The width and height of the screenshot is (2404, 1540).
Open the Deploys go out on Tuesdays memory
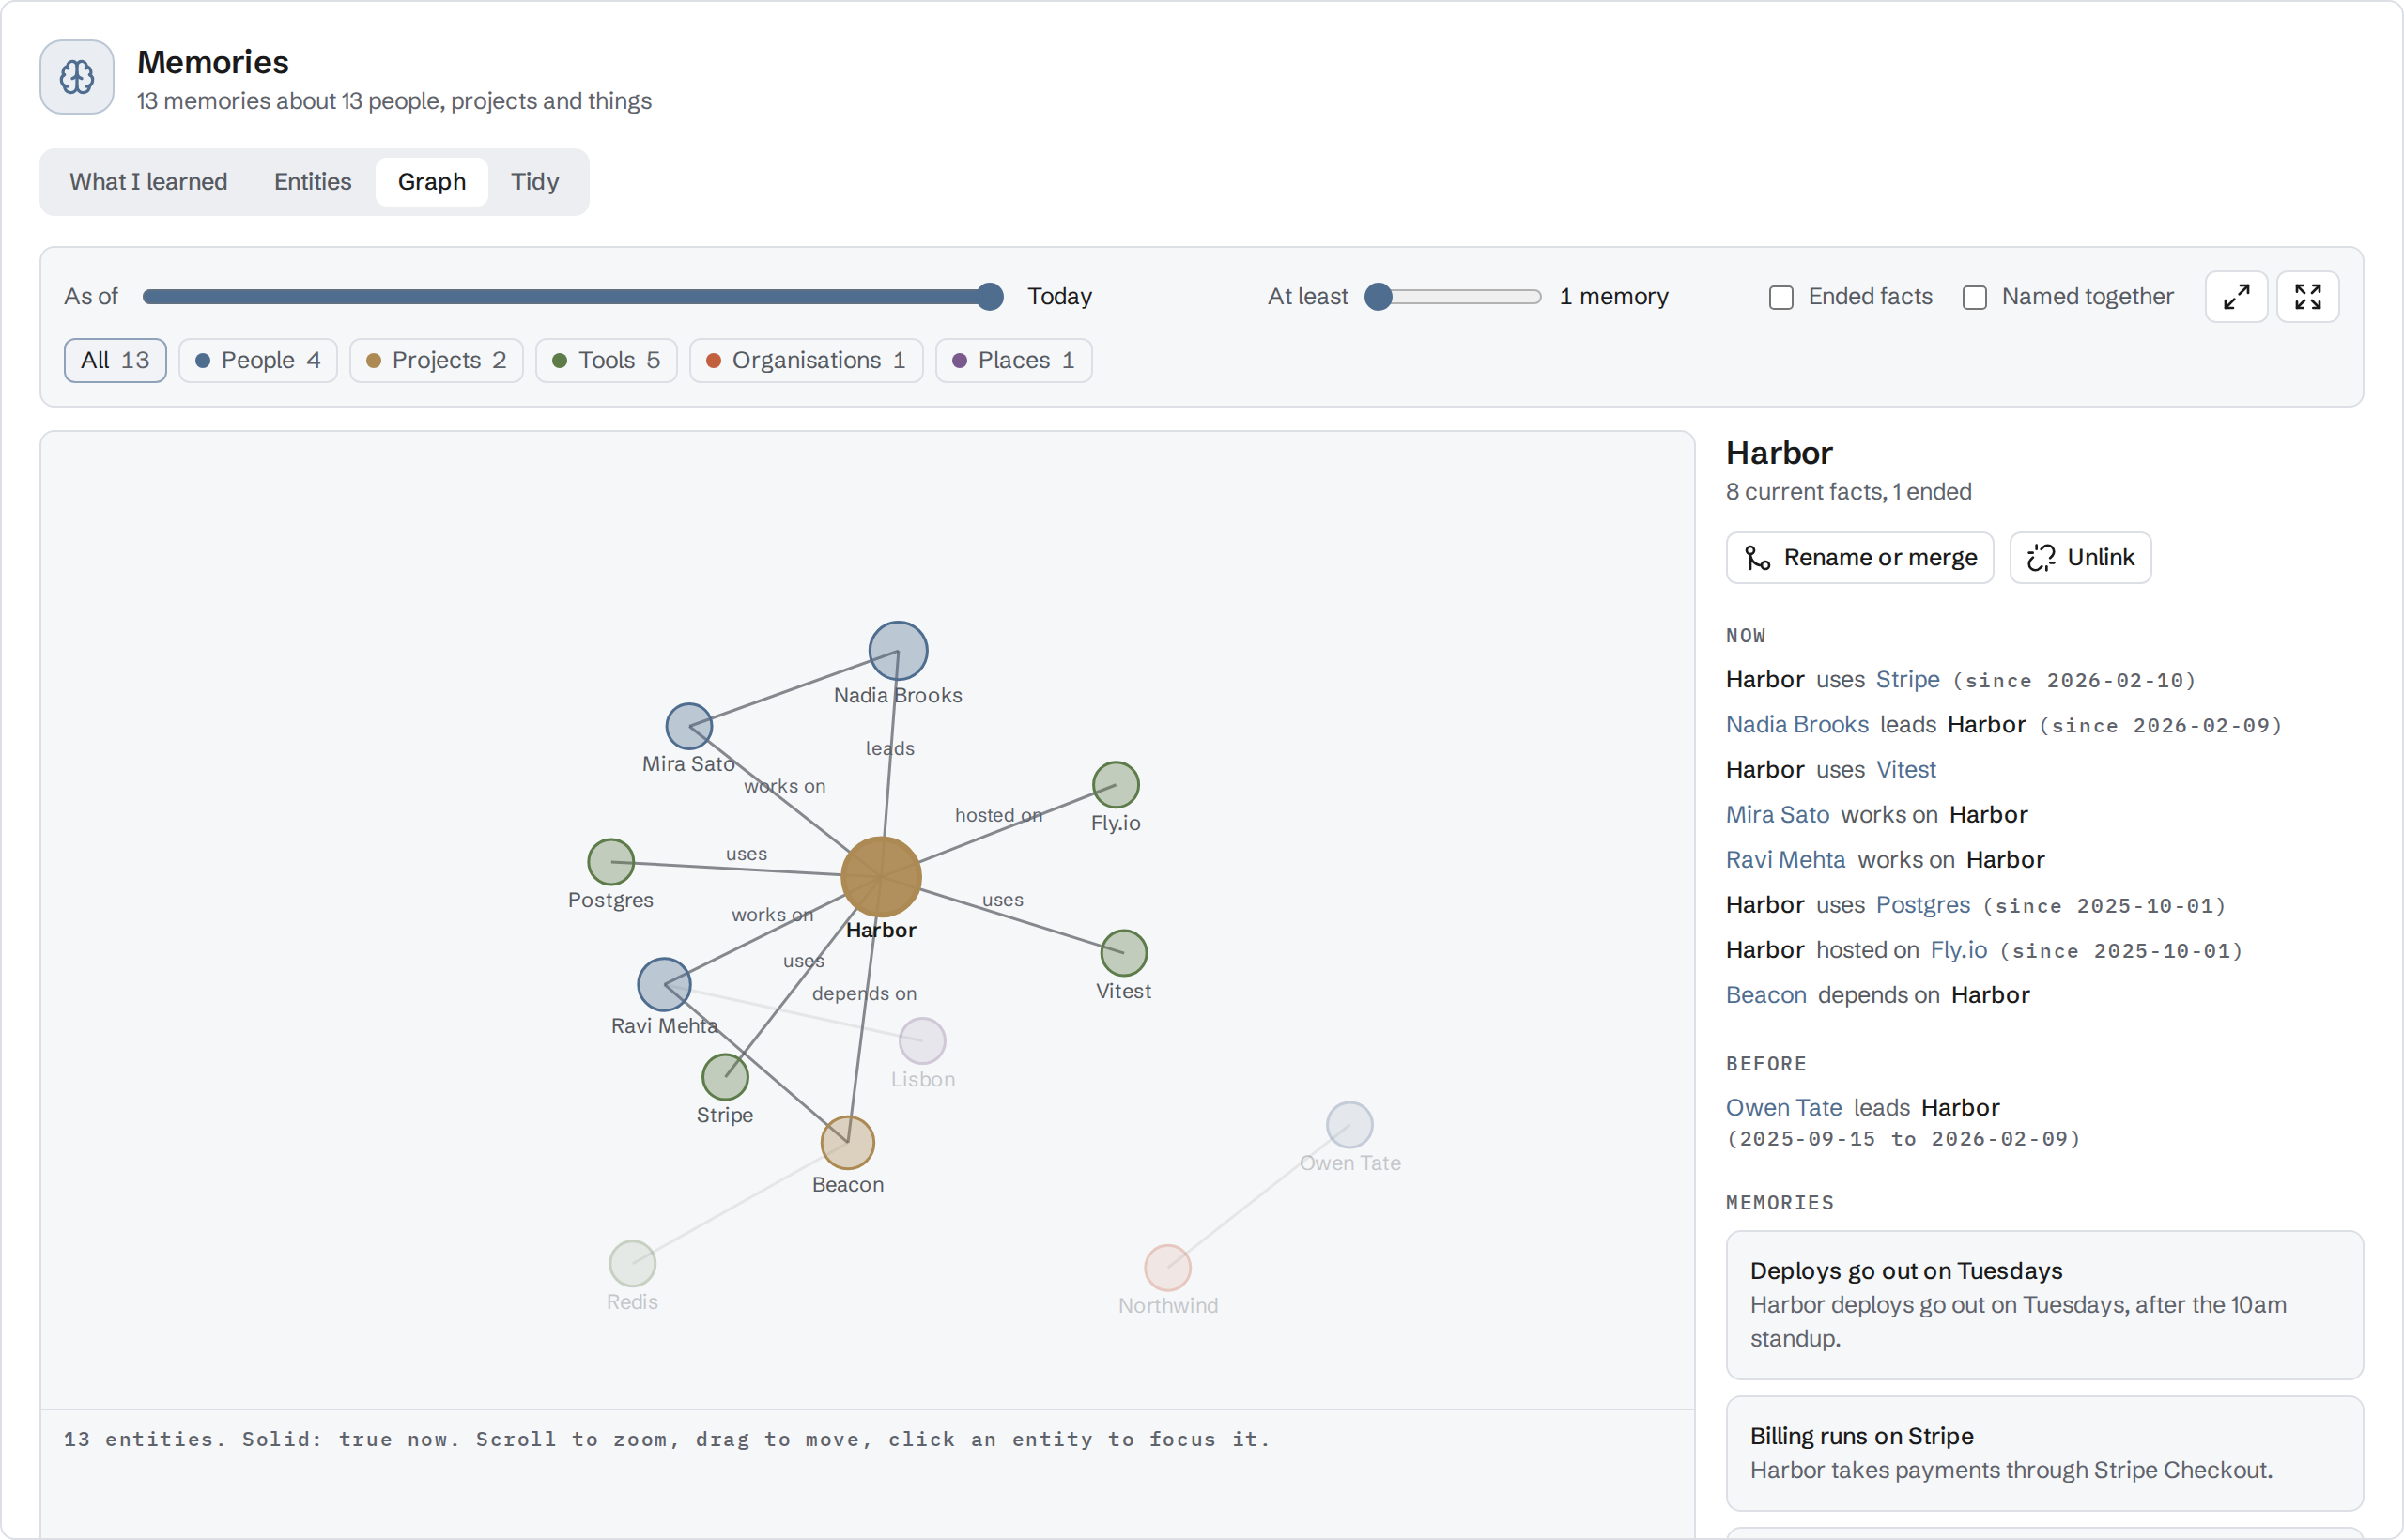[x=2045, y=1305]
